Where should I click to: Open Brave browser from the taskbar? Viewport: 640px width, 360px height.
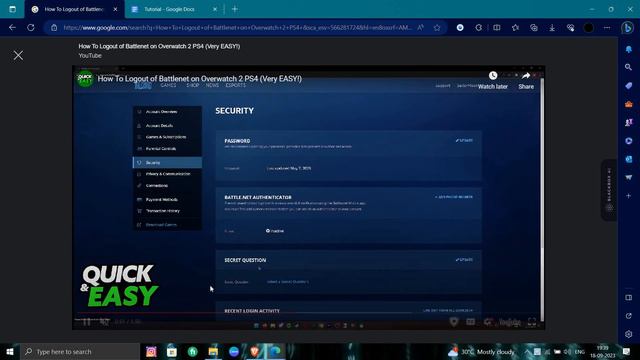coord(254,351)
